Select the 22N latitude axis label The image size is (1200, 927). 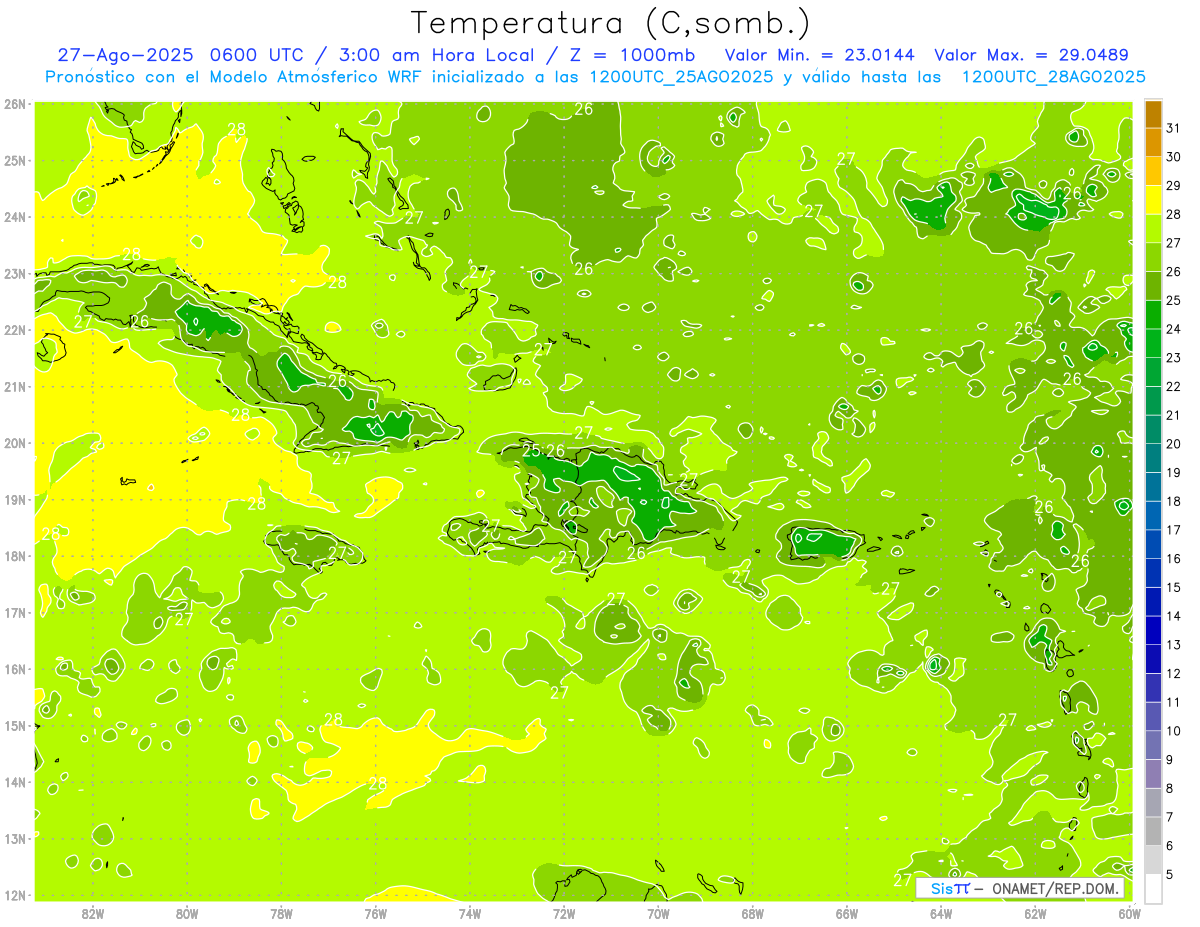[15, 330]
